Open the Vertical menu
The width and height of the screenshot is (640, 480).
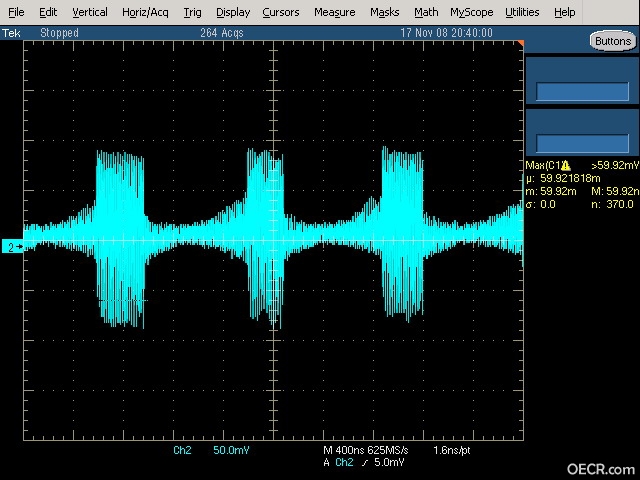click(x=90, y=12)
